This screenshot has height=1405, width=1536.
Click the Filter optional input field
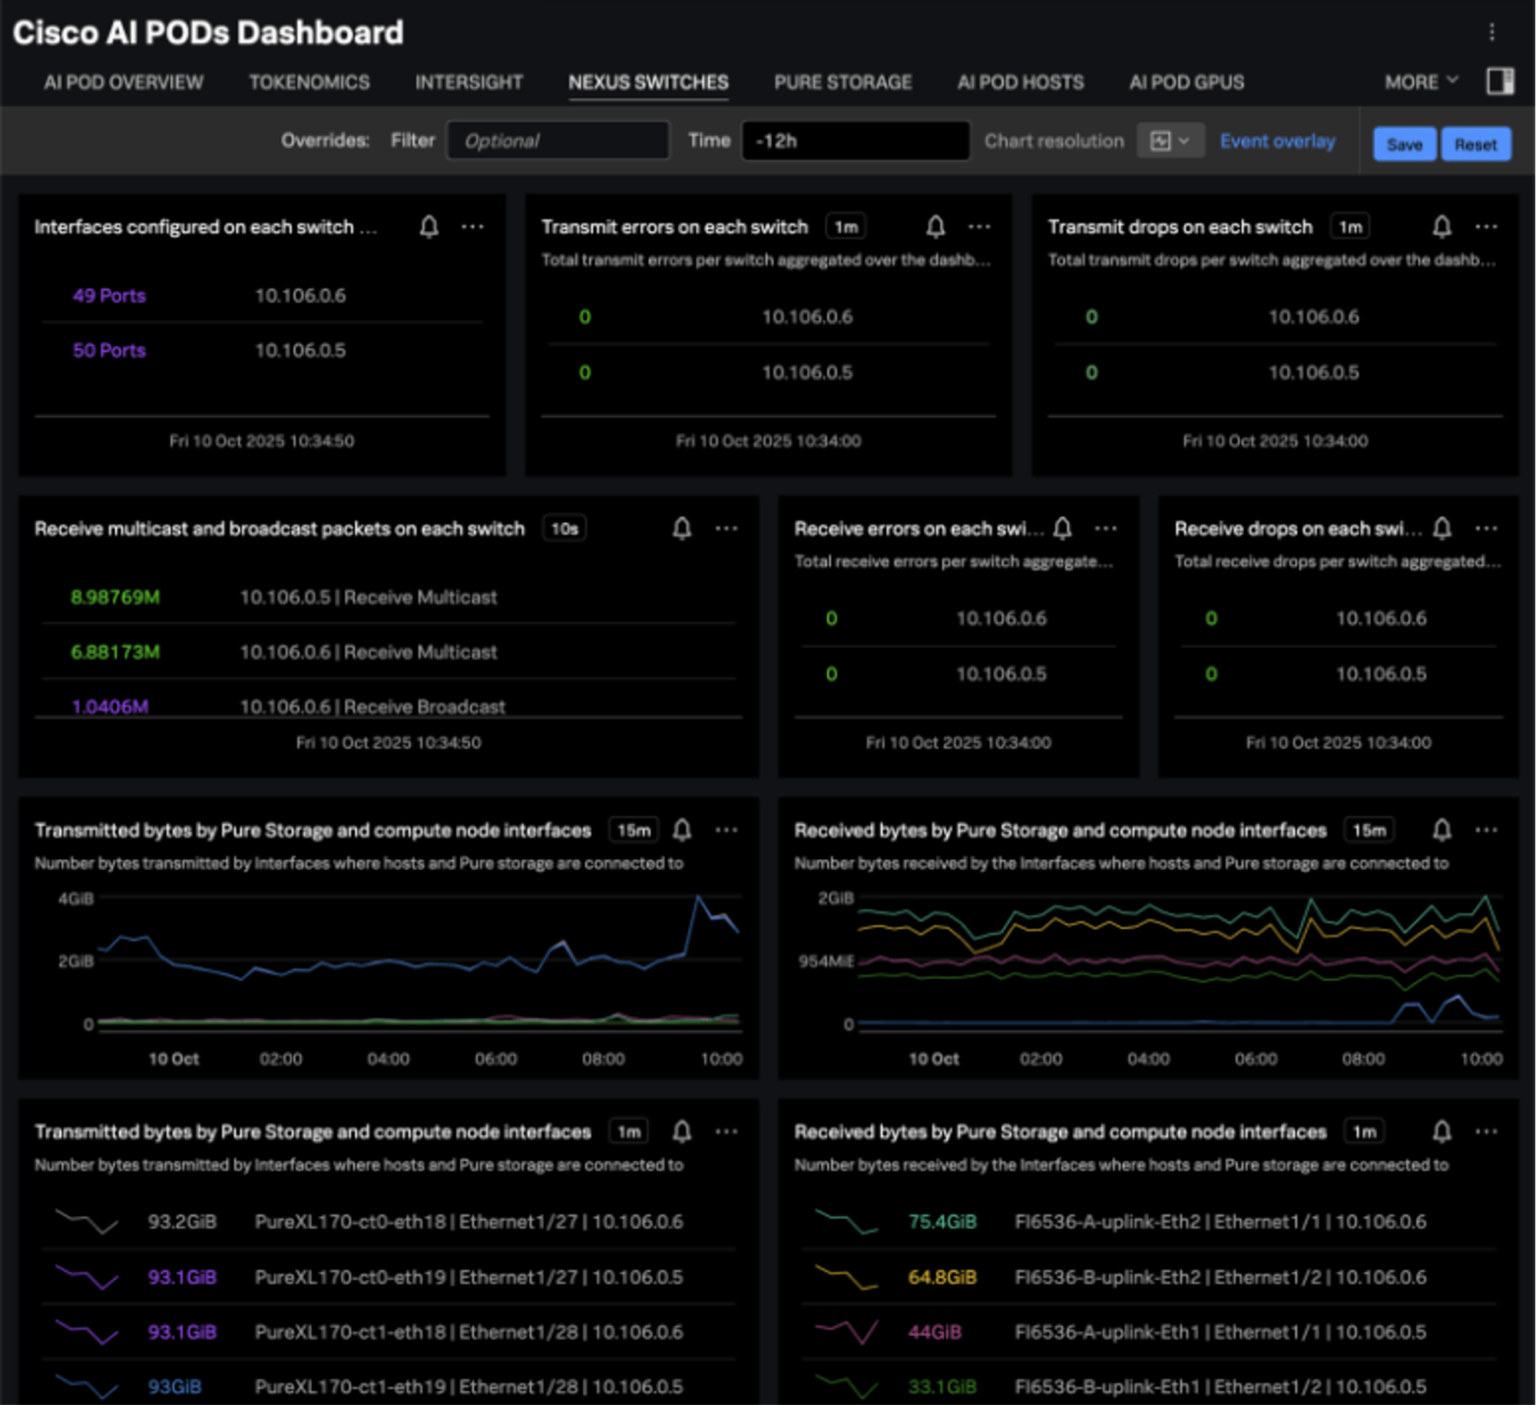[557, 141]
